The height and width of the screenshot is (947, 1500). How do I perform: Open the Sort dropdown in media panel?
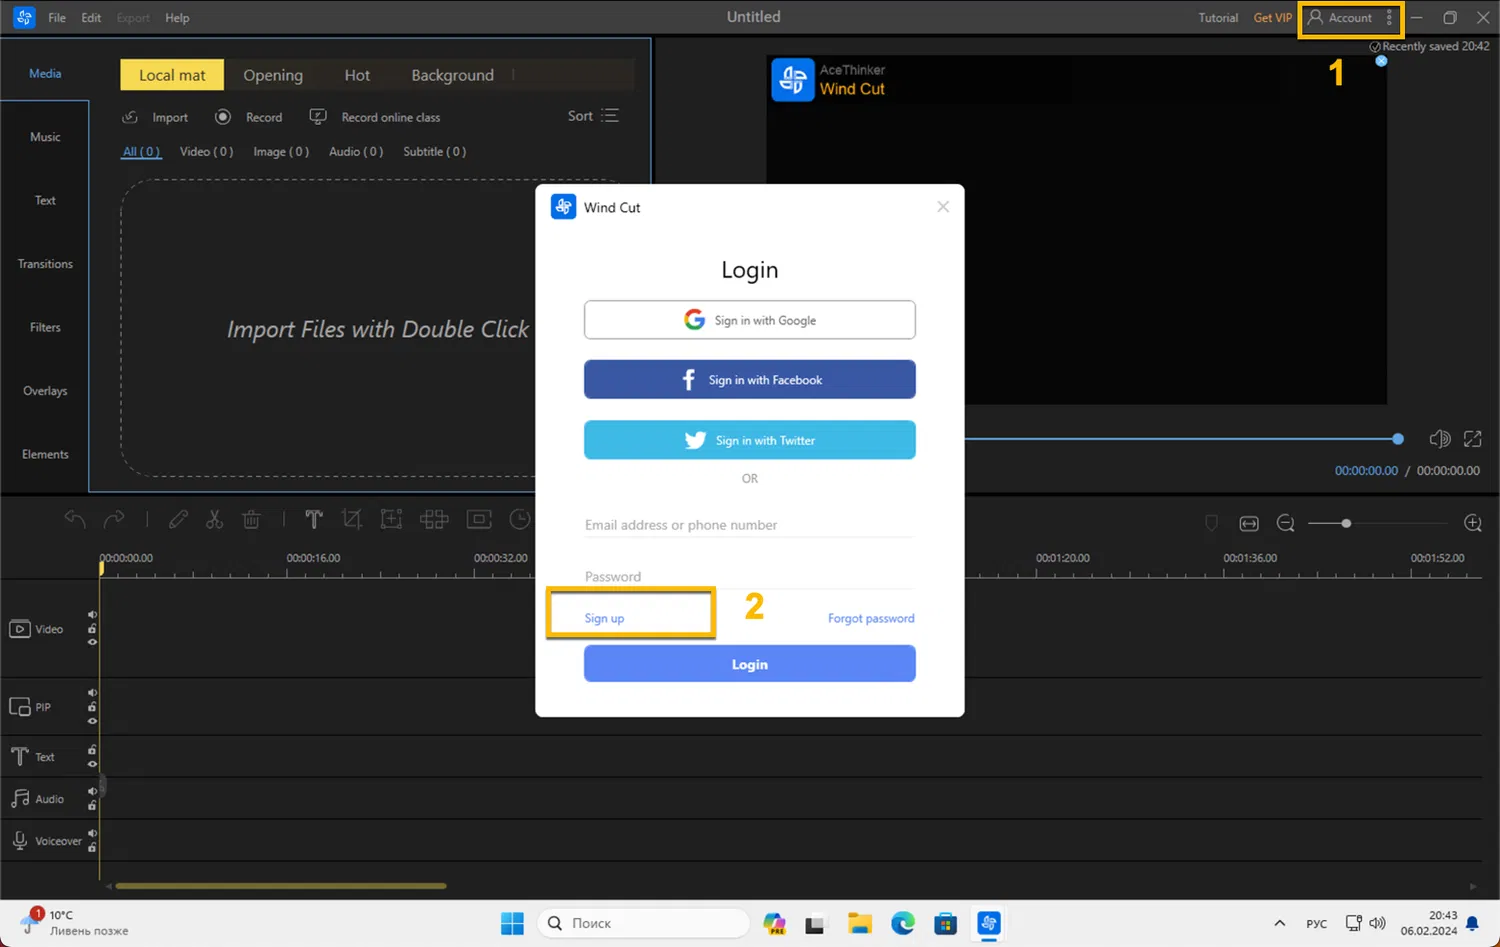coord(593,116)
